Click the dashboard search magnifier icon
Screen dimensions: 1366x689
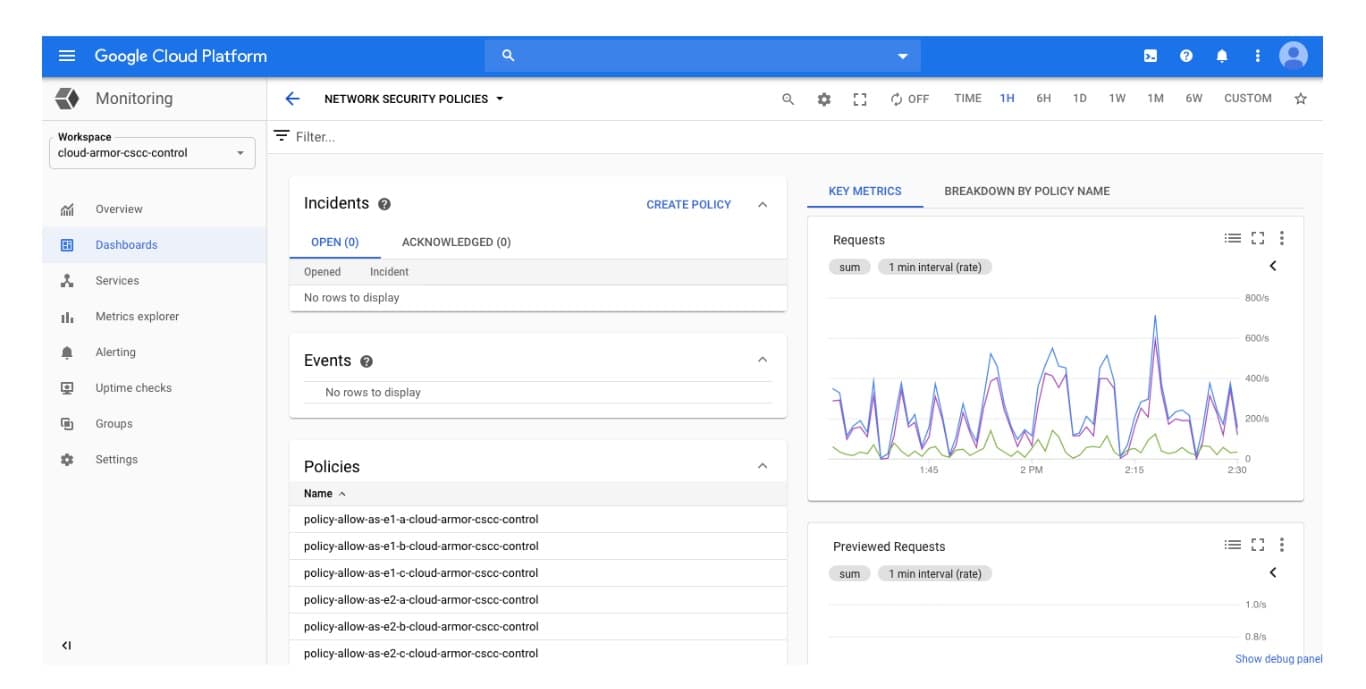(788, 99)
